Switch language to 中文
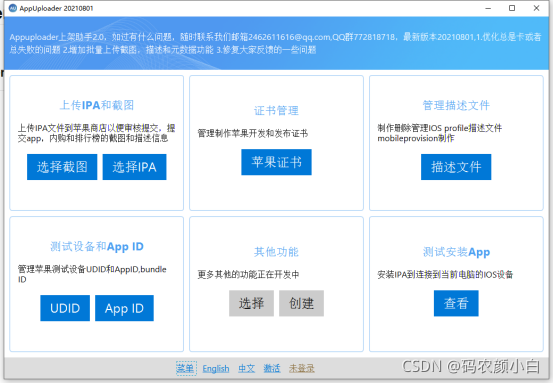The width and height of the screenshot is (554, 383). tap(246, 369)
